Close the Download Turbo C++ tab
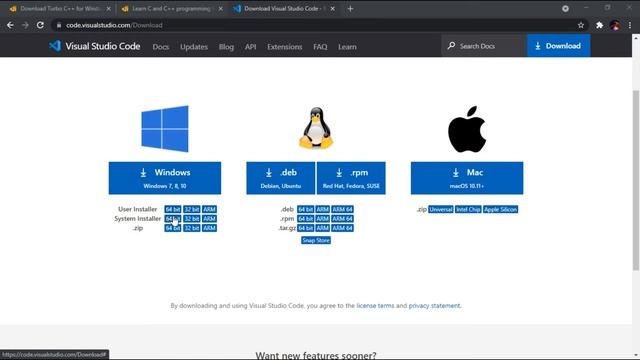Viewport: 640px width, 360px height. 109,9
